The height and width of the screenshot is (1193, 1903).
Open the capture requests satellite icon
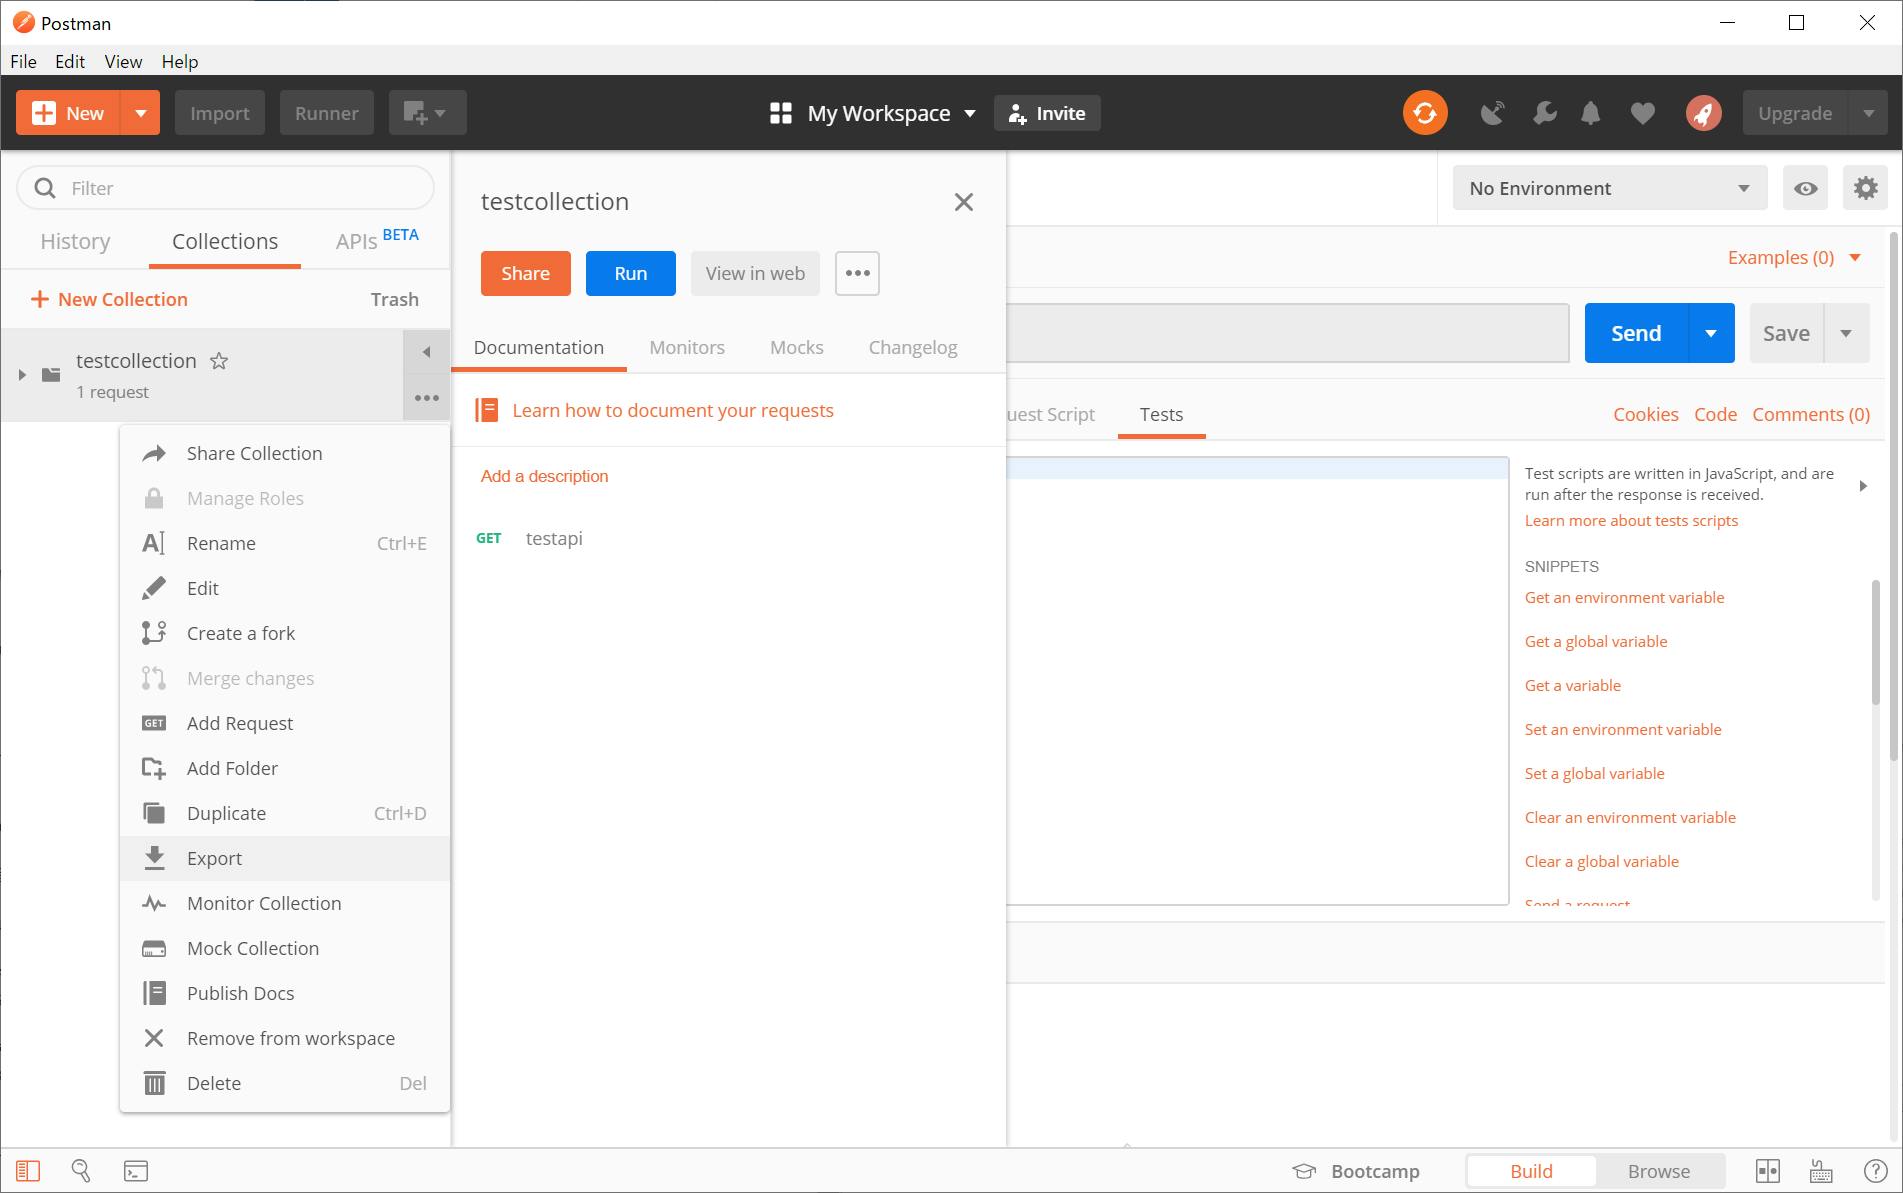click(1493, 113)
